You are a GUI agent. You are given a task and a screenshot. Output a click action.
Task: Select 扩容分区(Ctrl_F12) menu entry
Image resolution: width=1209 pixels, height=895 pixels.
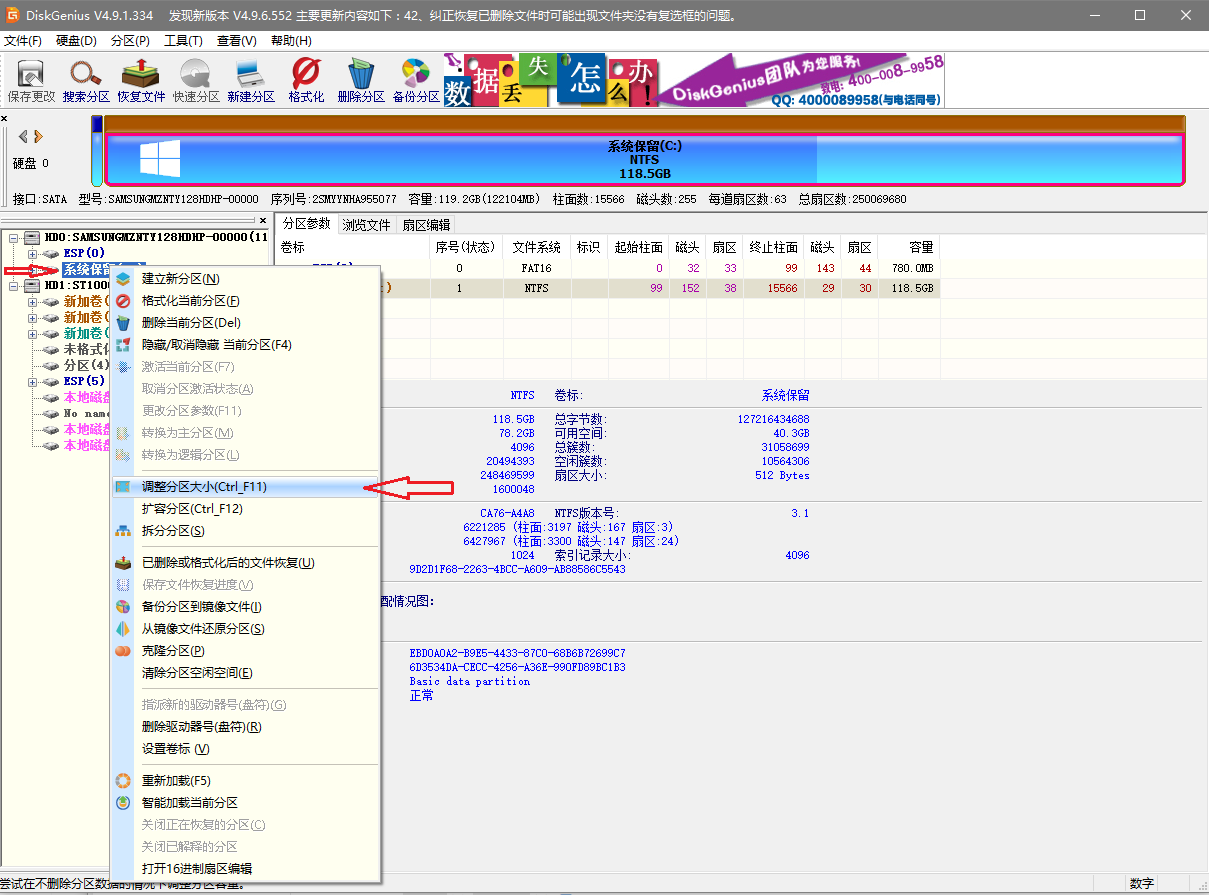(x=246, y=508)
